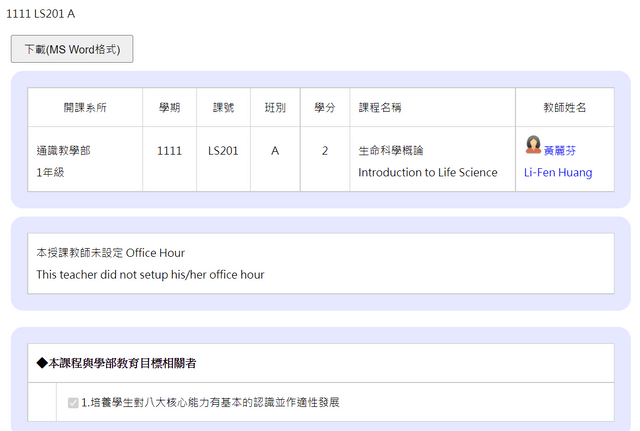Click the 開課系所 column header

pos(85,108)
